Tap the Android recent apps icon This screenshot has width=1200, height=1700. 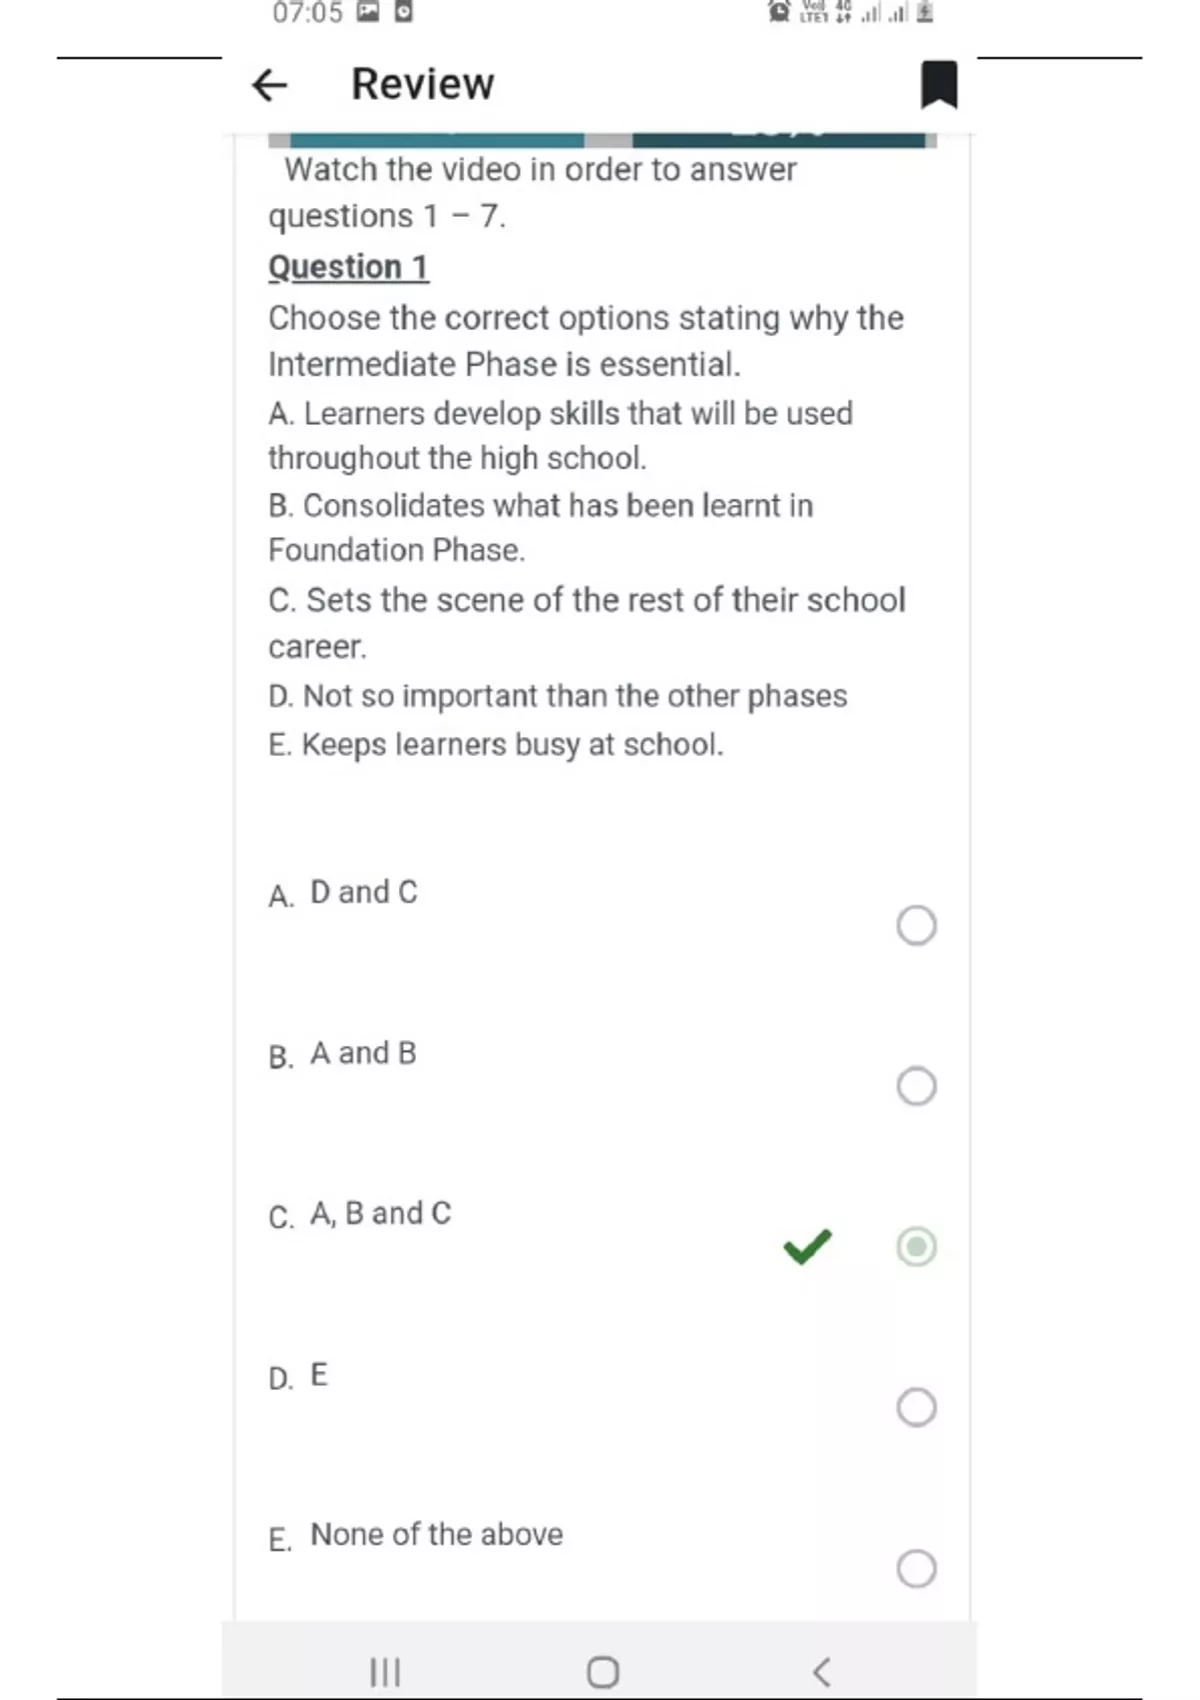tap(385, 1671)
